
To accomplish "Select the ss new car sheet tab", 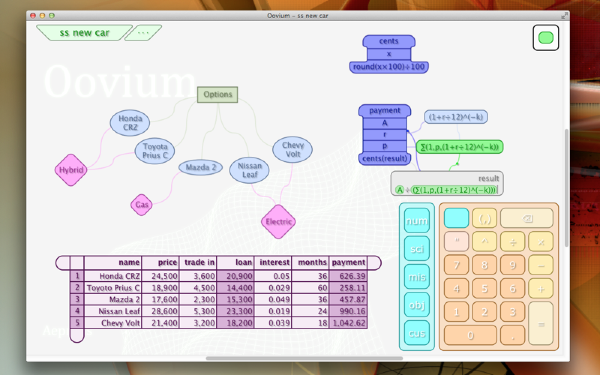I will click(85, 33).
